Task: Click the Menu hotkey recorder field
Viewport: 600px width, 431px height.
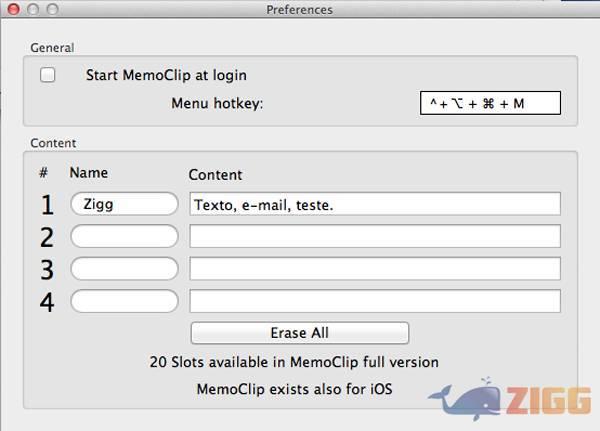Action: click(490, 103)
